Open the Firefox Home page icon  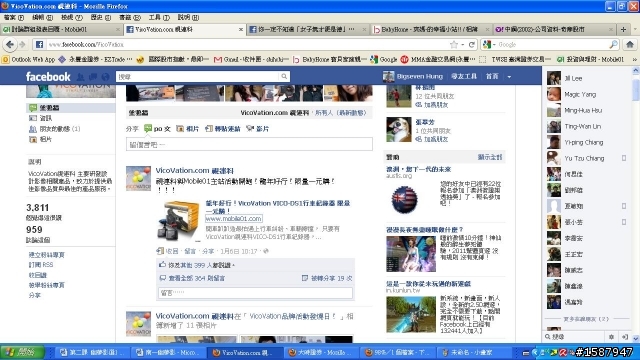[630, 44]
